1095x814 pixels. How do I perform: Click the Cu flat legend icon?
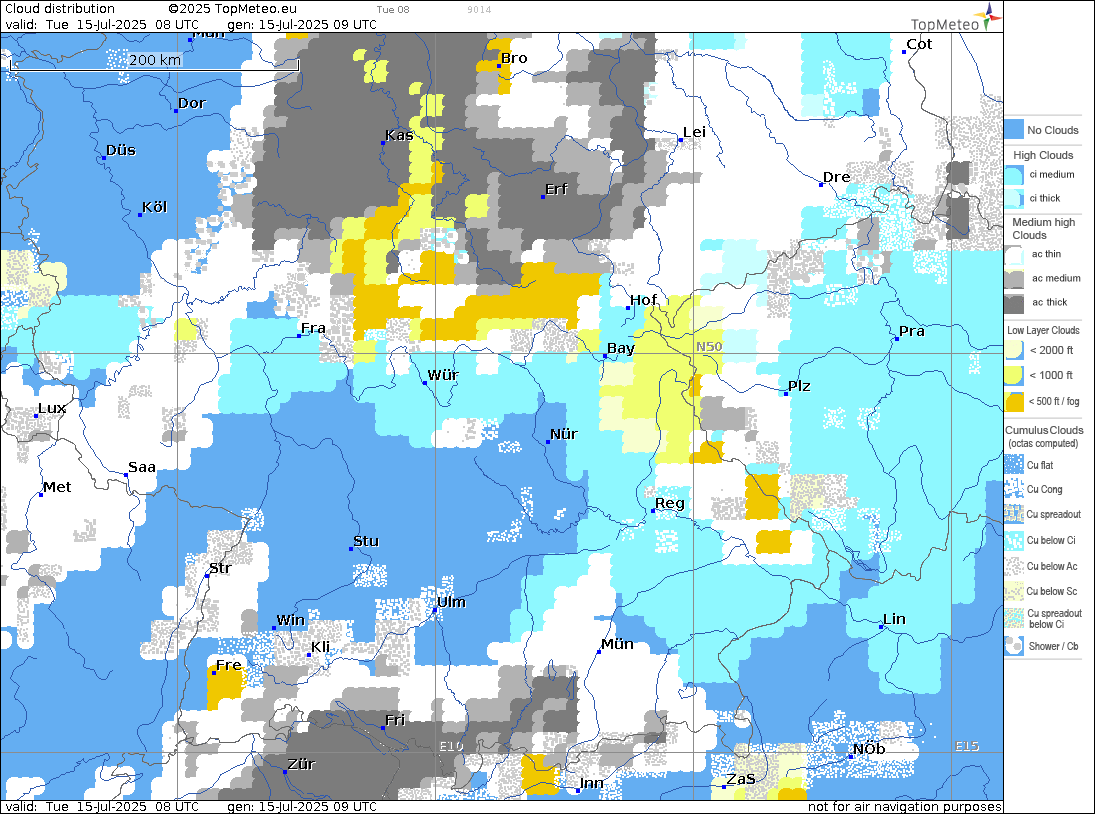(1014, 465)
